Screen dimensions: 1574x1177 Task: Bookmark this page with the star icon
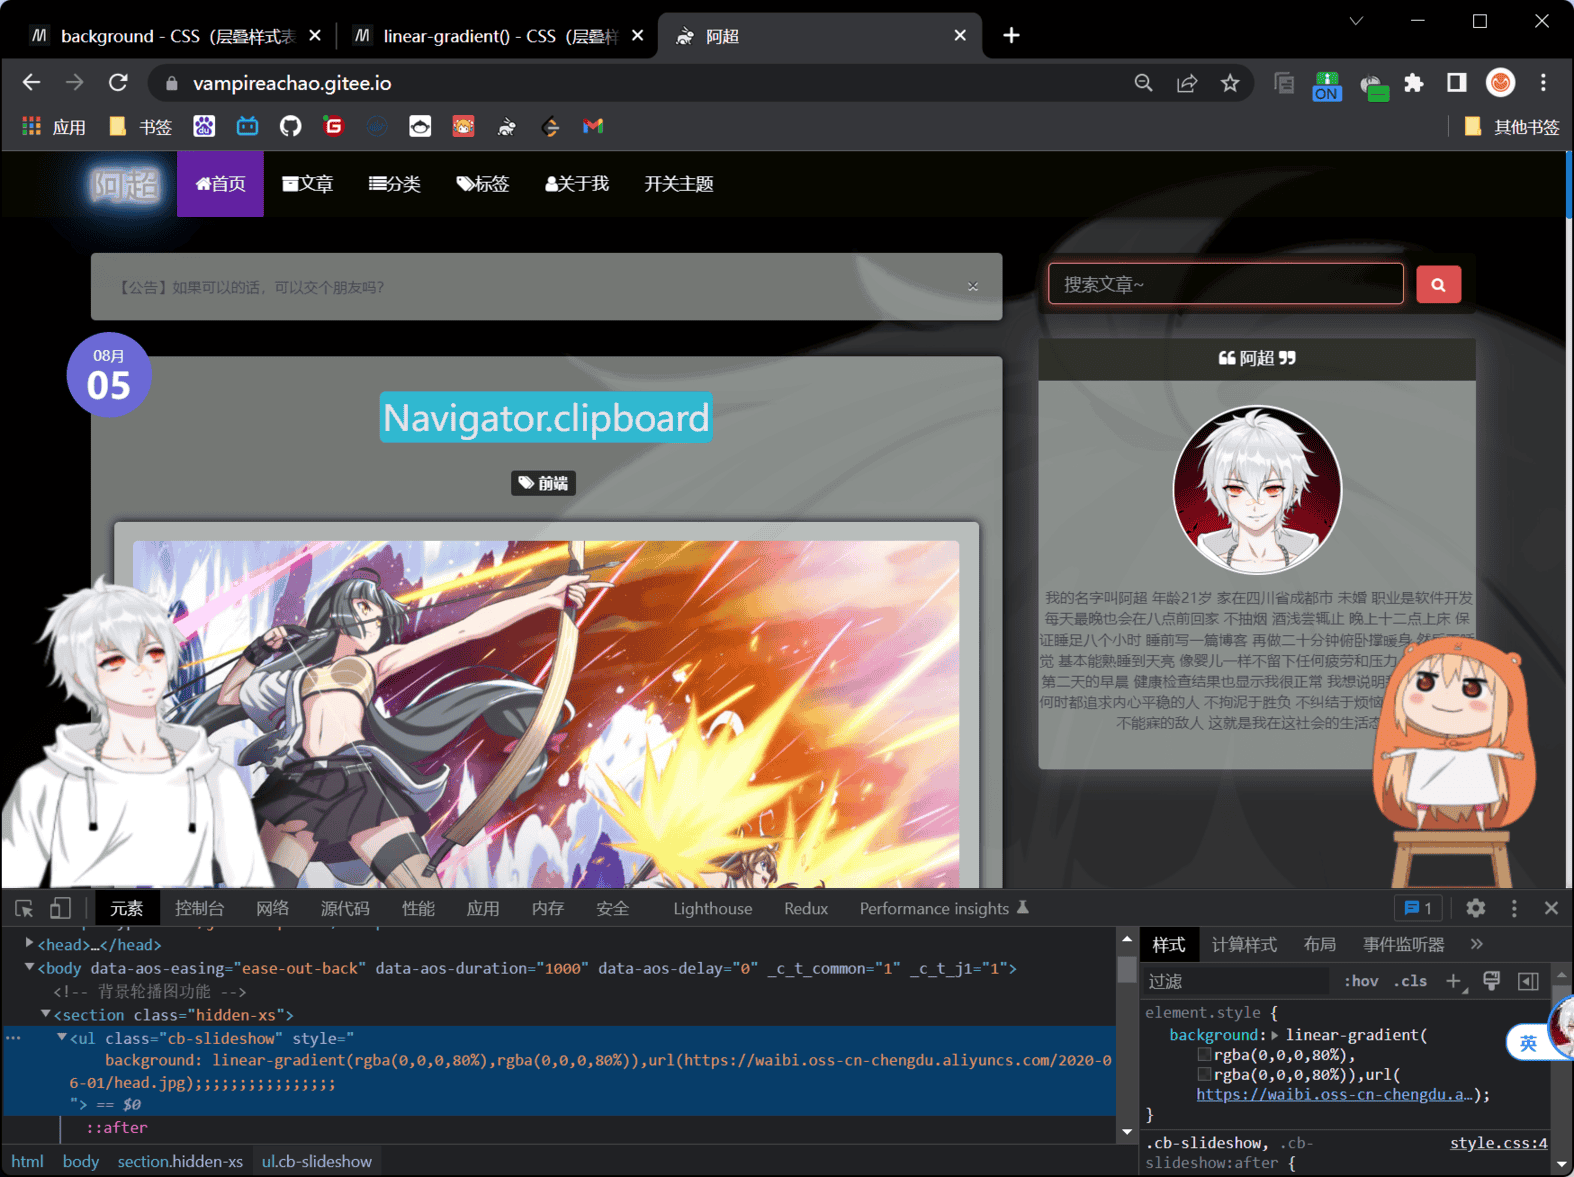coord(1230,83)
